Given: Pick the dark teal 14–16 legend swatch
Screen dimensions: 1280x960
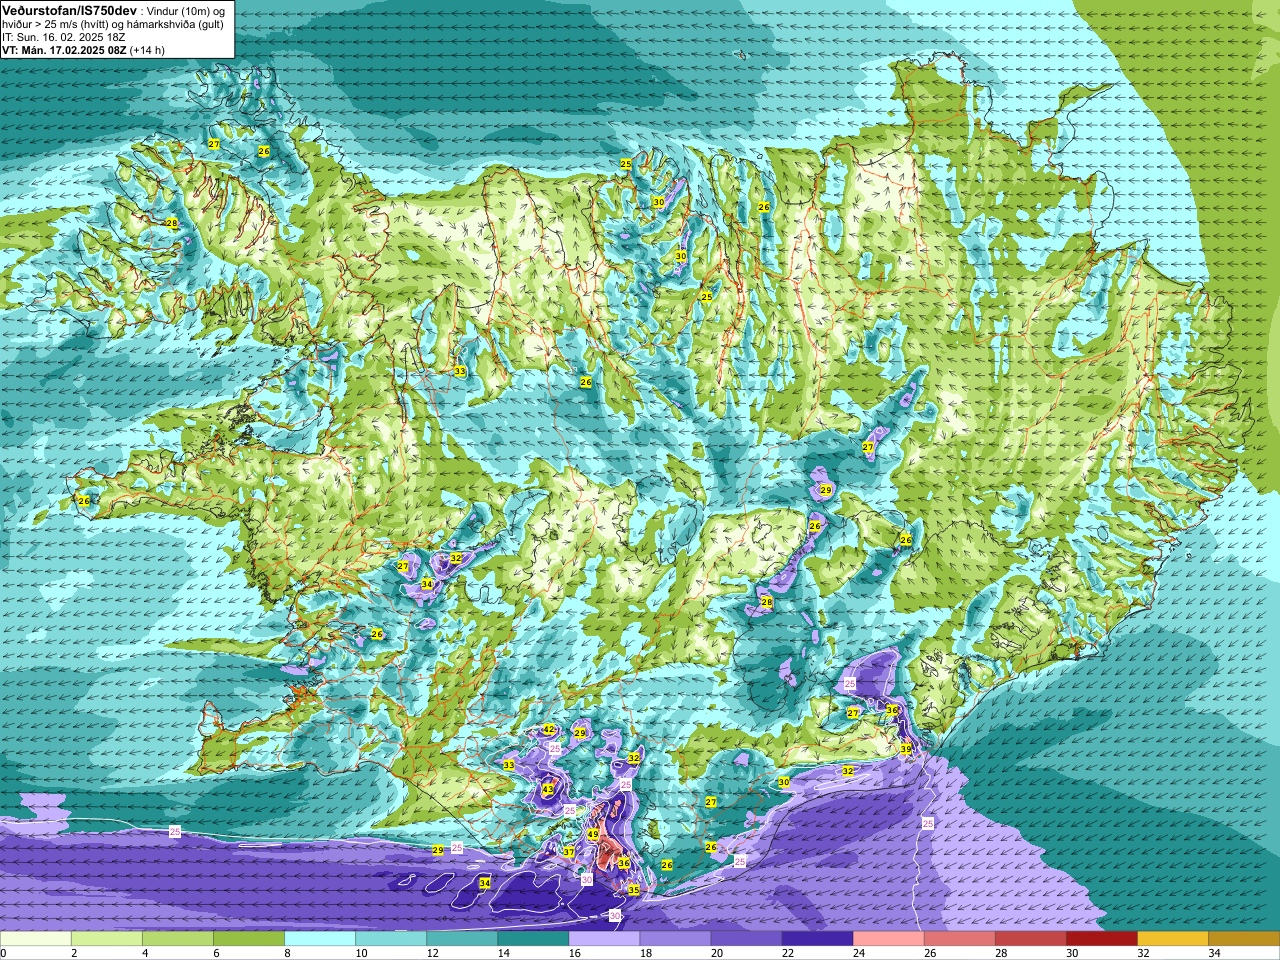Looking at the screenshot, I should pyautogui.click(x=533, y=939).
